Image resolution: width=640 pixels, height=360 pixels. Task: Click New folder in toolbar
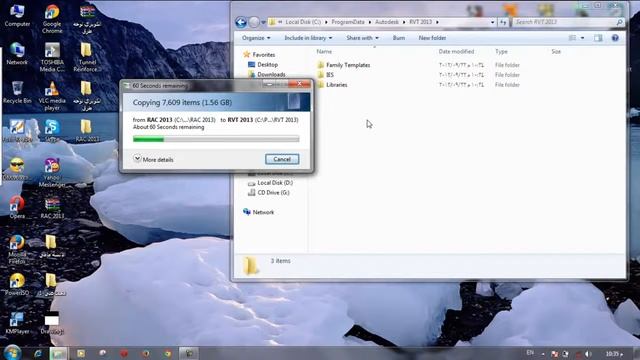(432, 38)
